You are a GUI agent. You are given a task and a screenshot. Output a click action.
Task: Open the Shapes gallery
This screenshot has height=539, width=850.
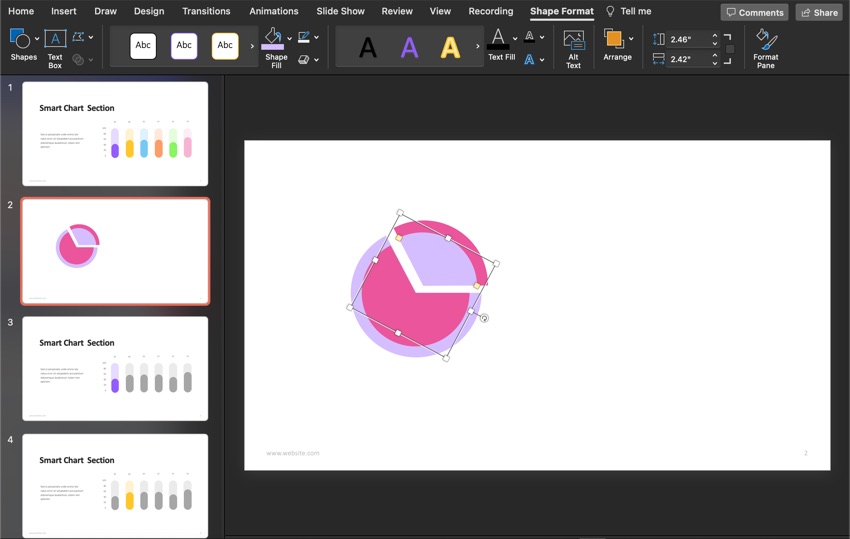[x=20, y=40]
